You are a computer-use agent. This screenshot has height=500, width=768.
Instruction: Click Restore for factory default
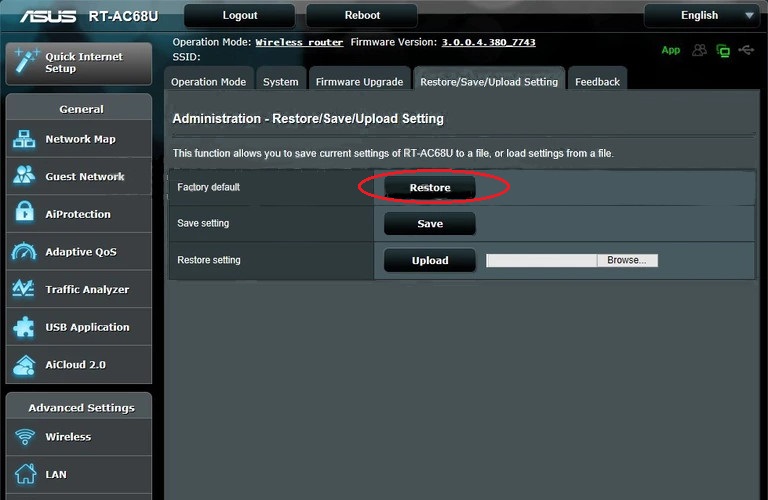click(x=430, y=188)
